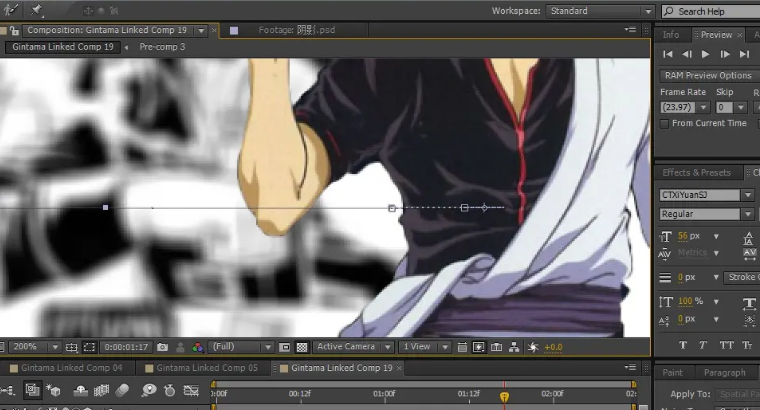Take a snapshot with the camera icon

(162, 347)
